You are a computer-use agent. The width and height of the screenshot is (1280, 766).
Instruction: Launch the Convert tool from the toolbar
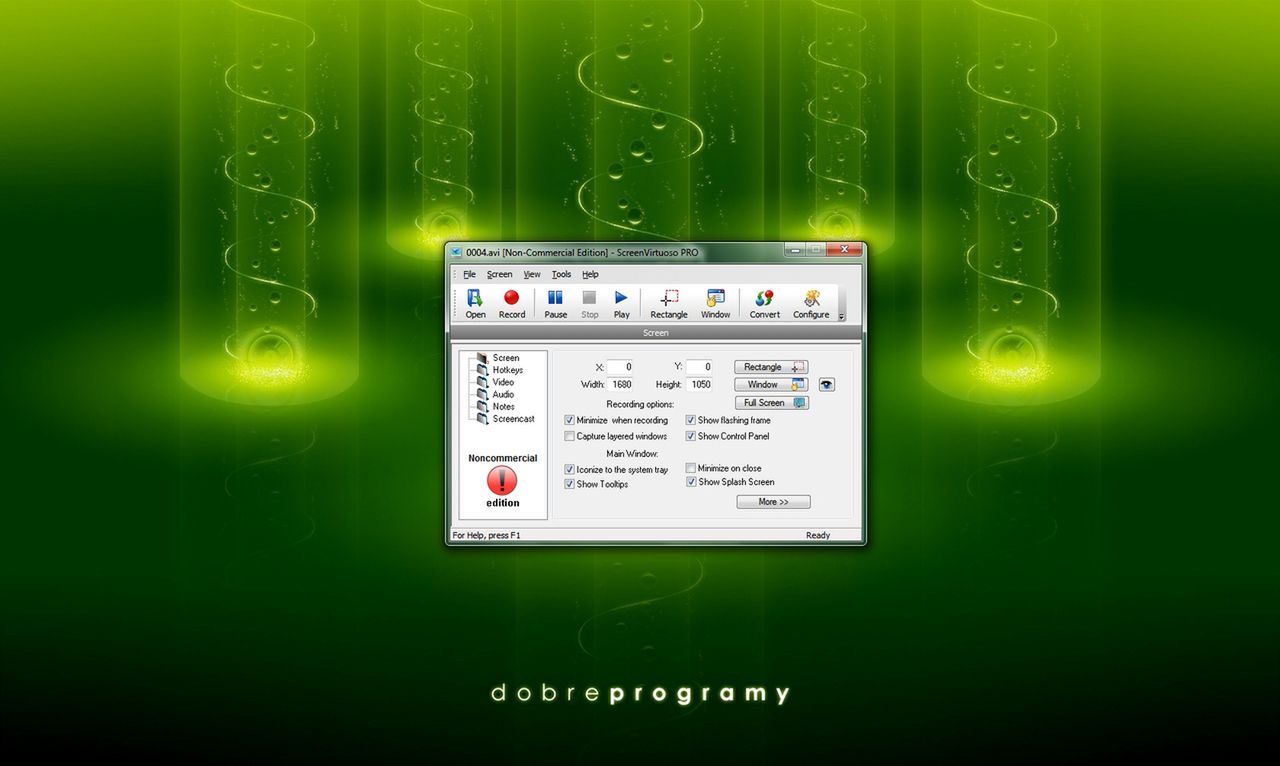tap(765, 303)
